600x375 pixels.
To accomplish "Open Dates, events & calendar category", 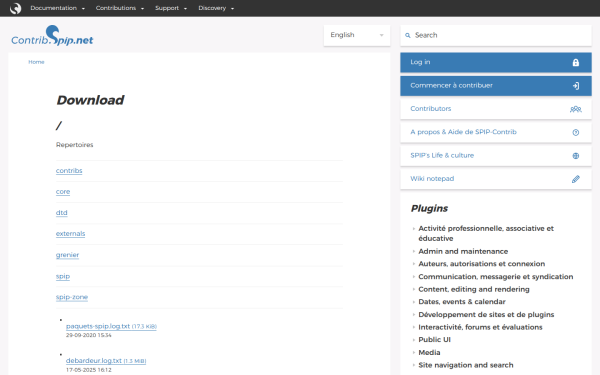I will tap(462, 302).
